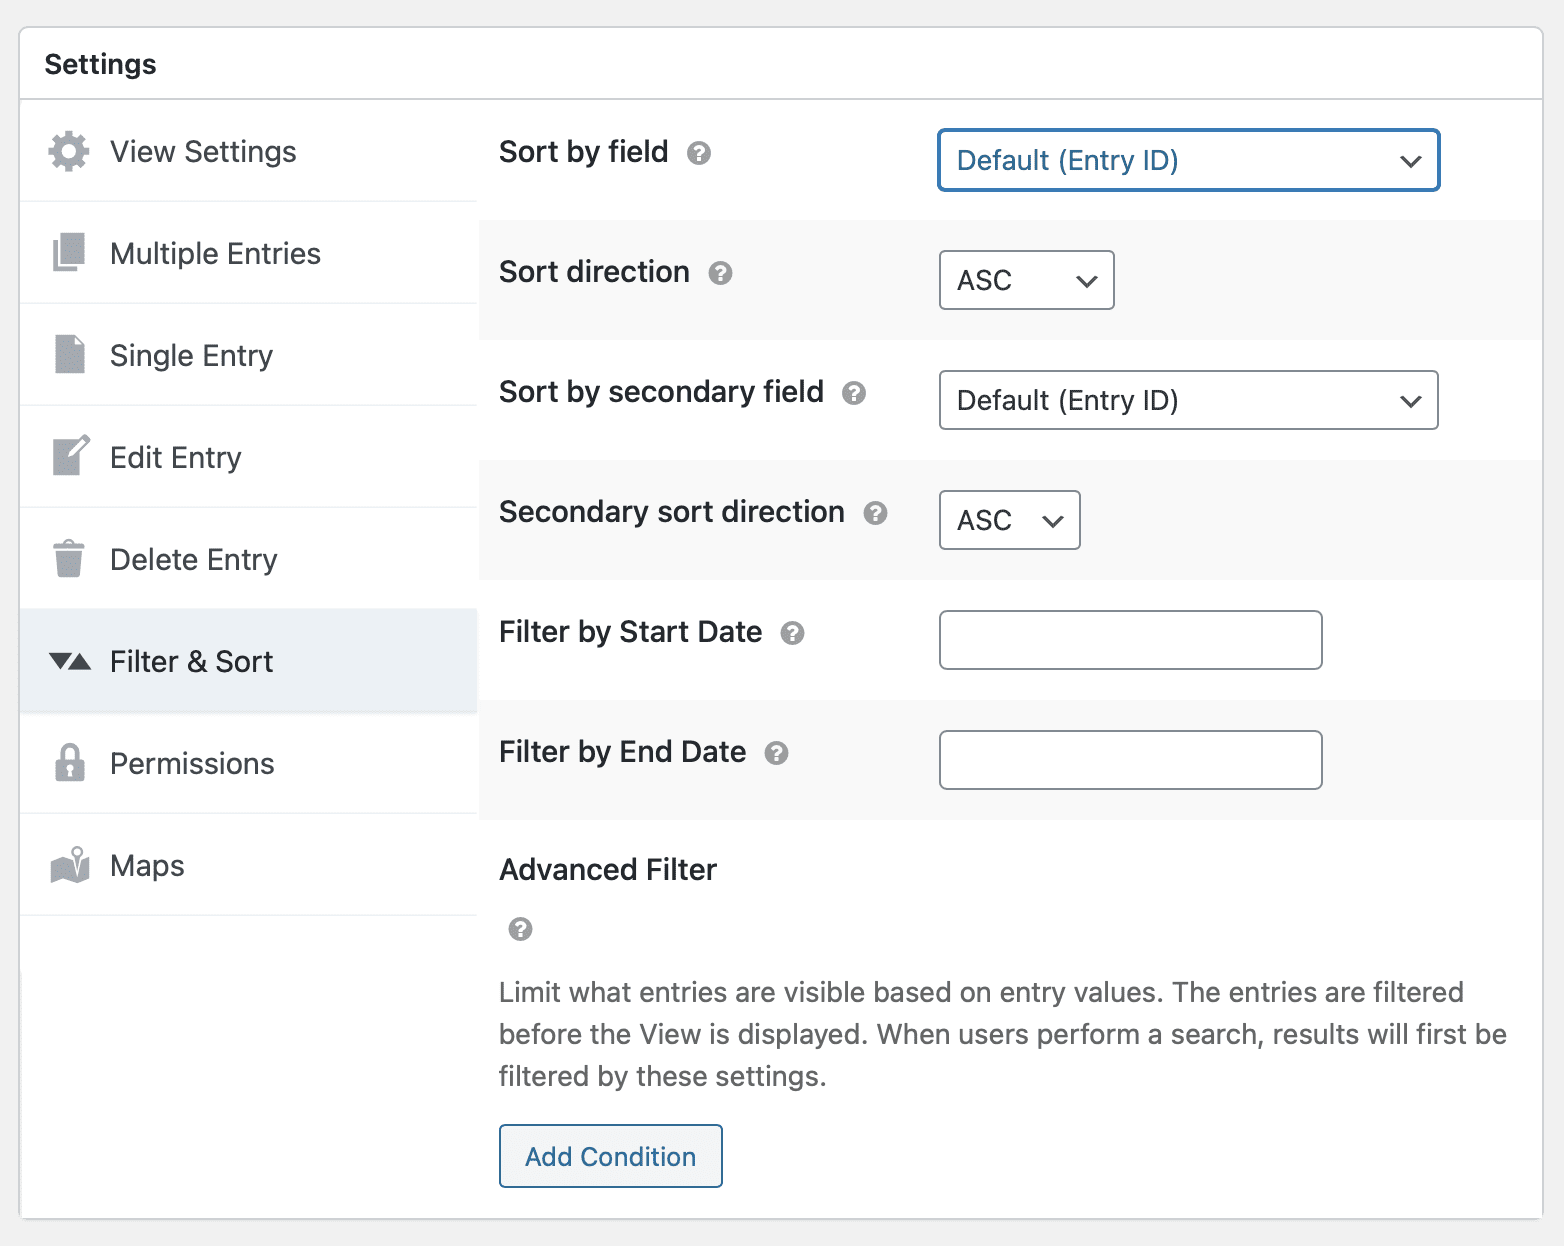Click help icon for Secondary sort direction

coord(875,513)
